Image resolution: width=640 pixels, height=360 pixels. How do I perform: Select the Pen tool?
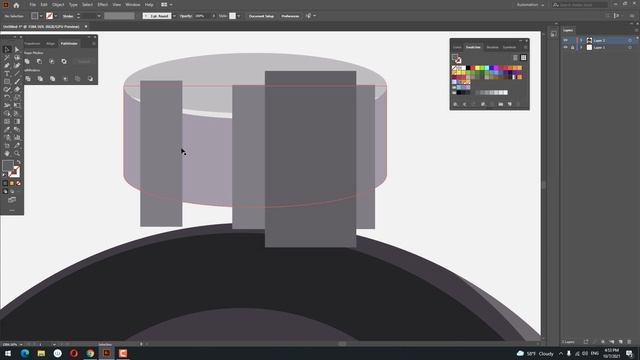point(7,65)
